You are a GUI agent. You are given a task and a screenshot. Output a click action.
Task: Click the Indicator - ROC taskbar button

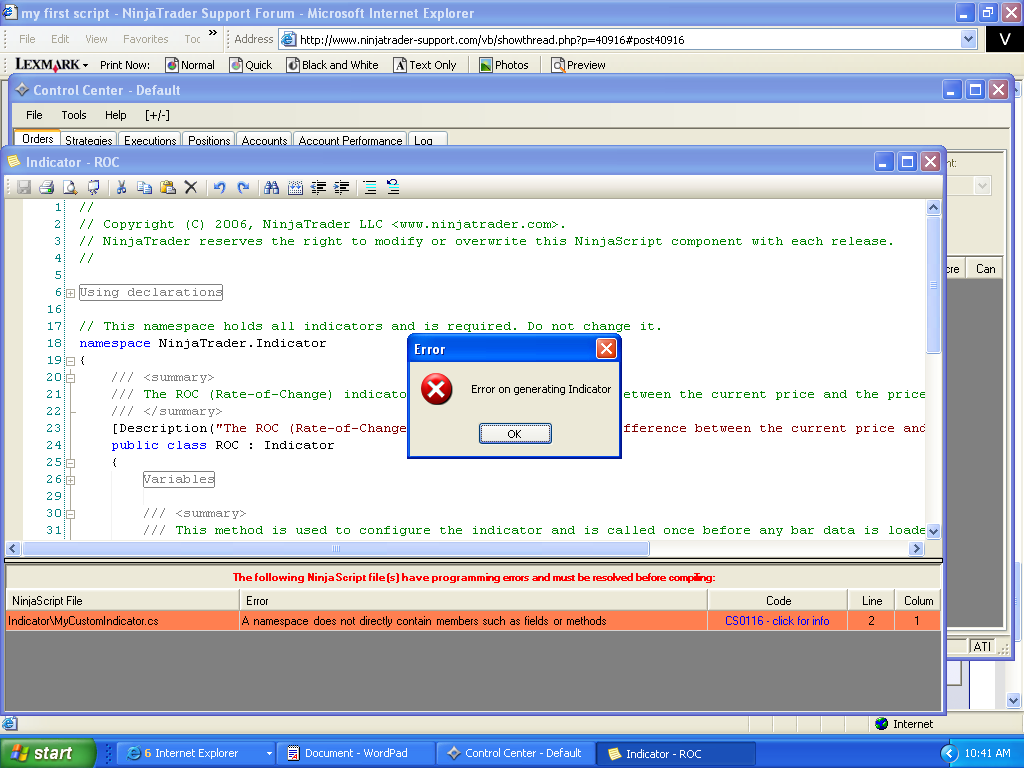676,754
